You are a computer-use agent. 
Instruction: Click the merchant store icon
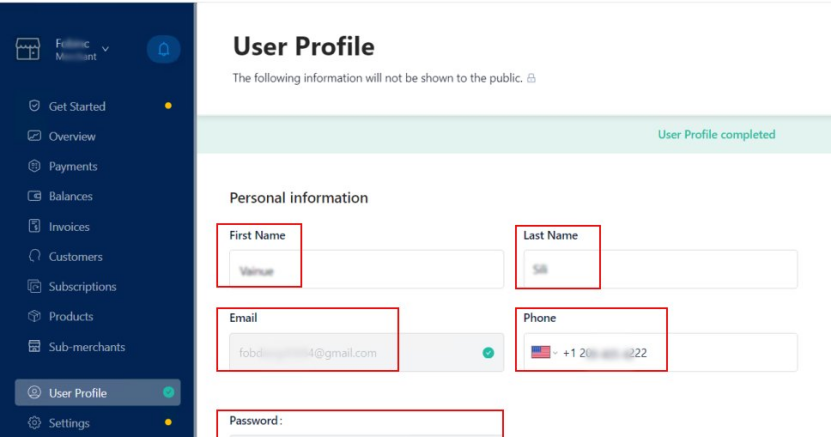coord(28,49)
